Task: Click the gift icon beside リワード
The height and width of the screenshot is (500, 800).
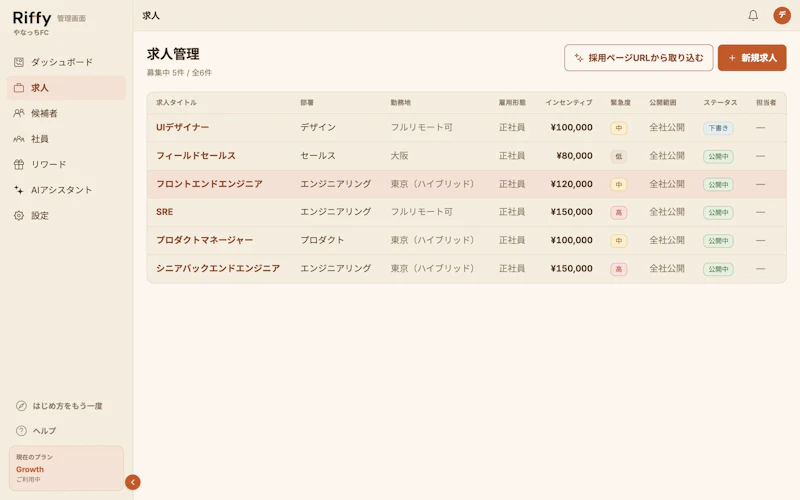Action: (x=19, y=164)
